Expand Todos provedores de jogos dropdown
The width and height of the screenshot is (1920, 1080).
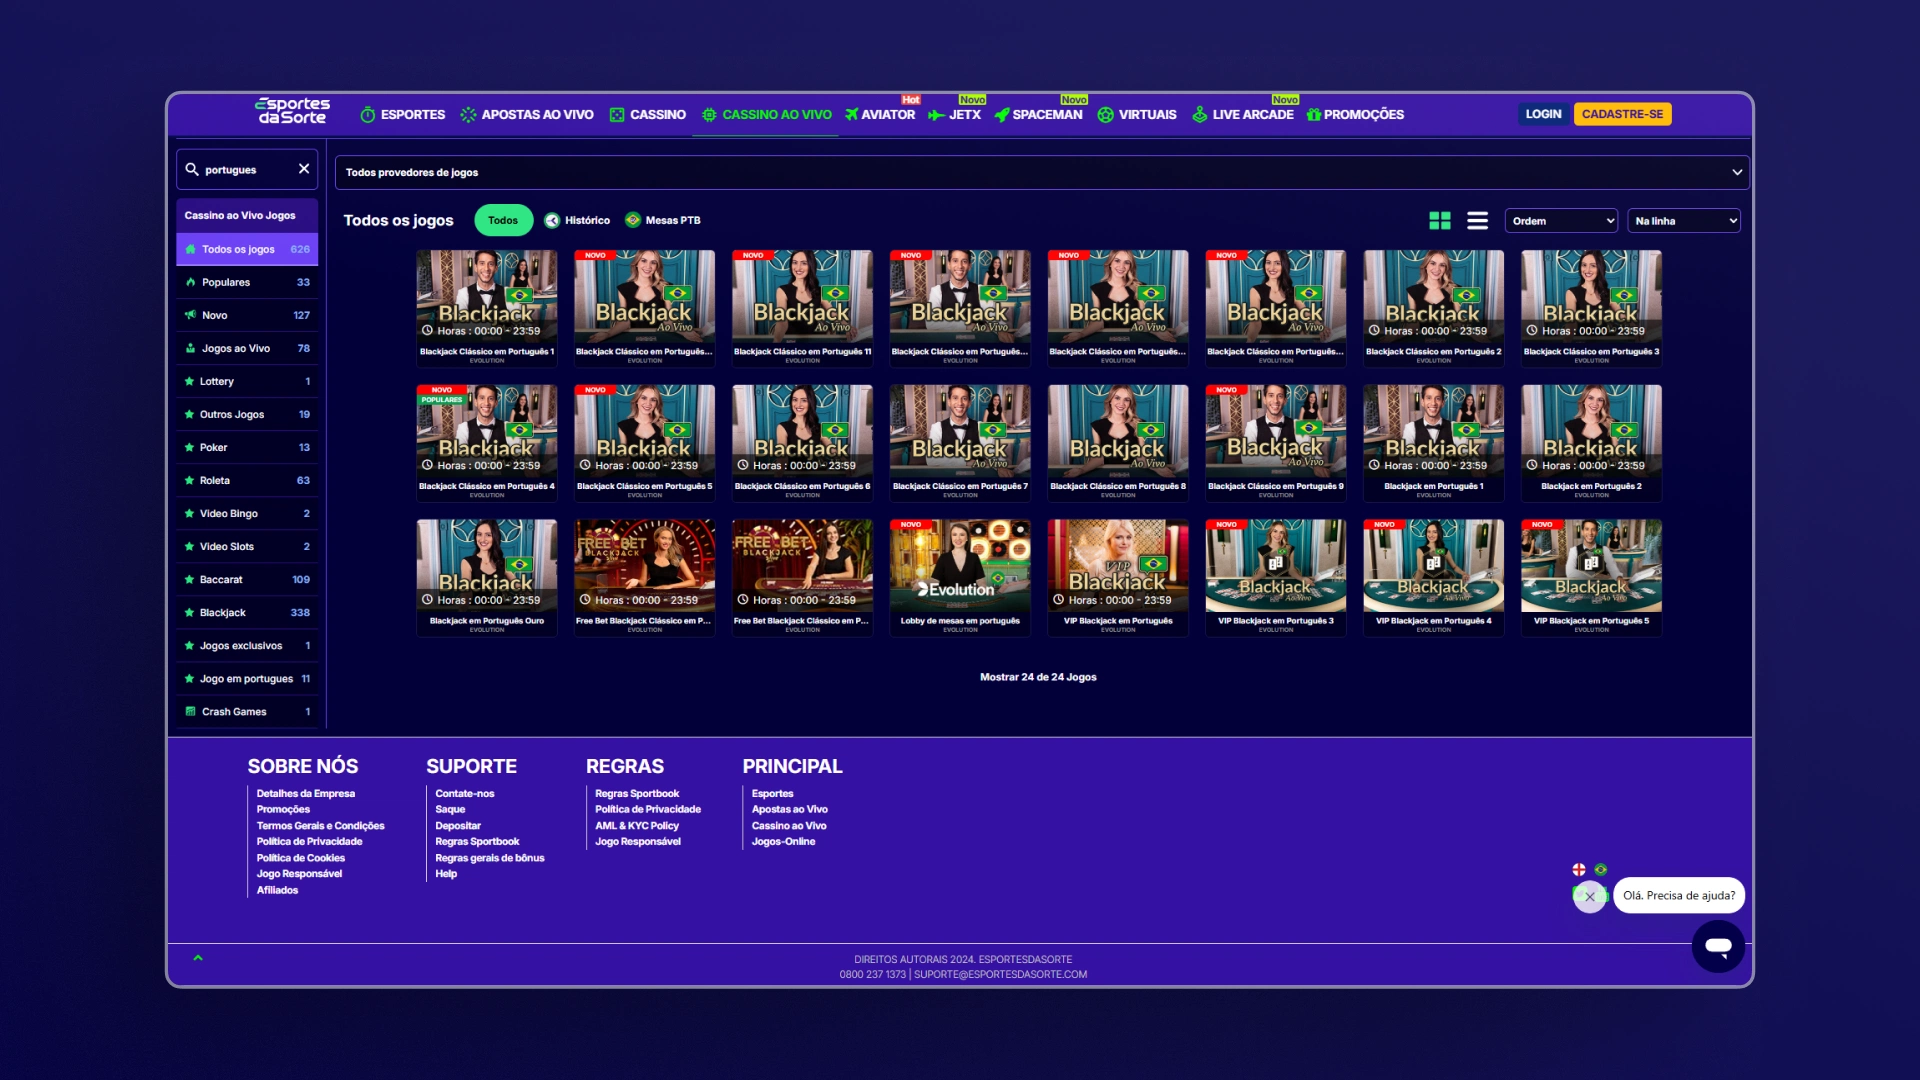[x=1042, y=172]
